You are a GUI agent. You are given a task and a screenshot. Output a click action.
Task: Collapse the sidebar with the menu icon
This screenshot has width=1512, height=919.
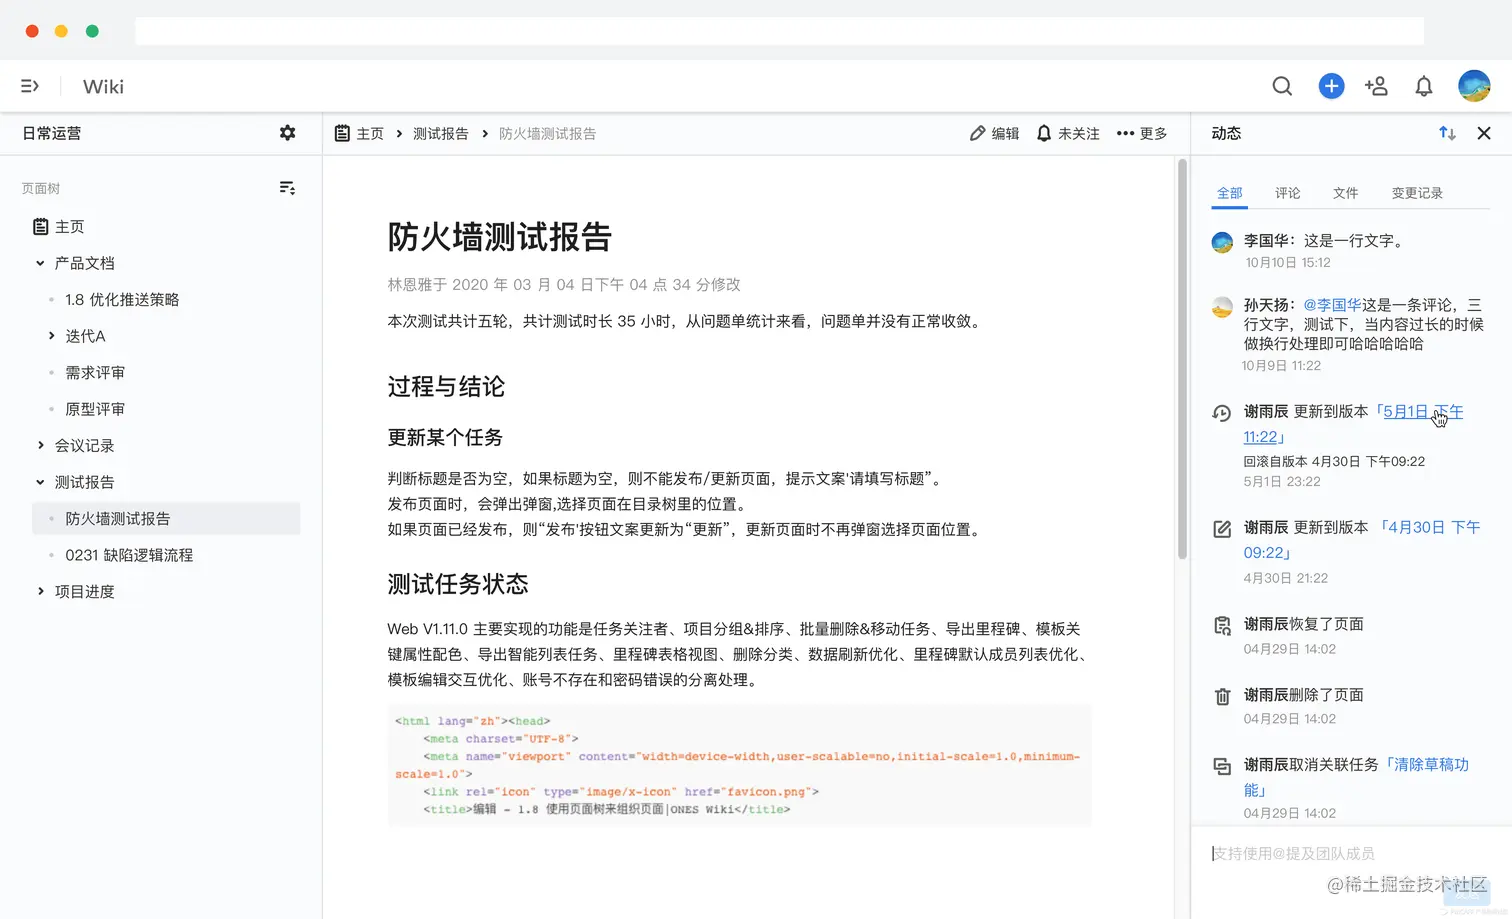[30, 86]
